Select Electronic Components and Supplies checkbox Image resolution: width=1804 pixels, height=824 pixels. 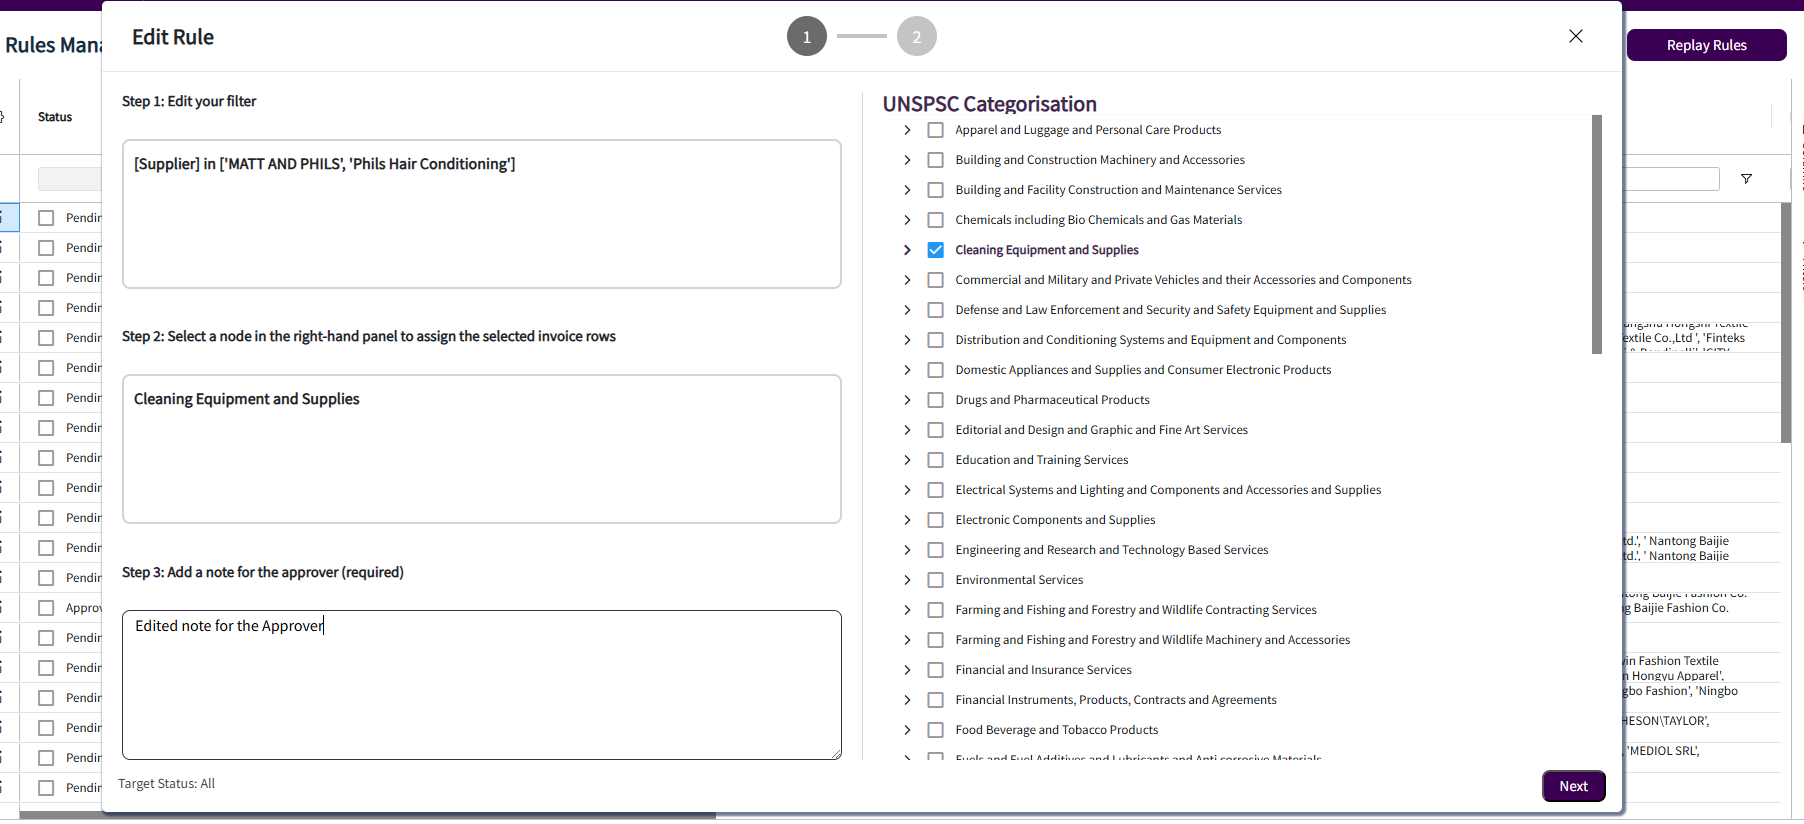coord(936,520)
